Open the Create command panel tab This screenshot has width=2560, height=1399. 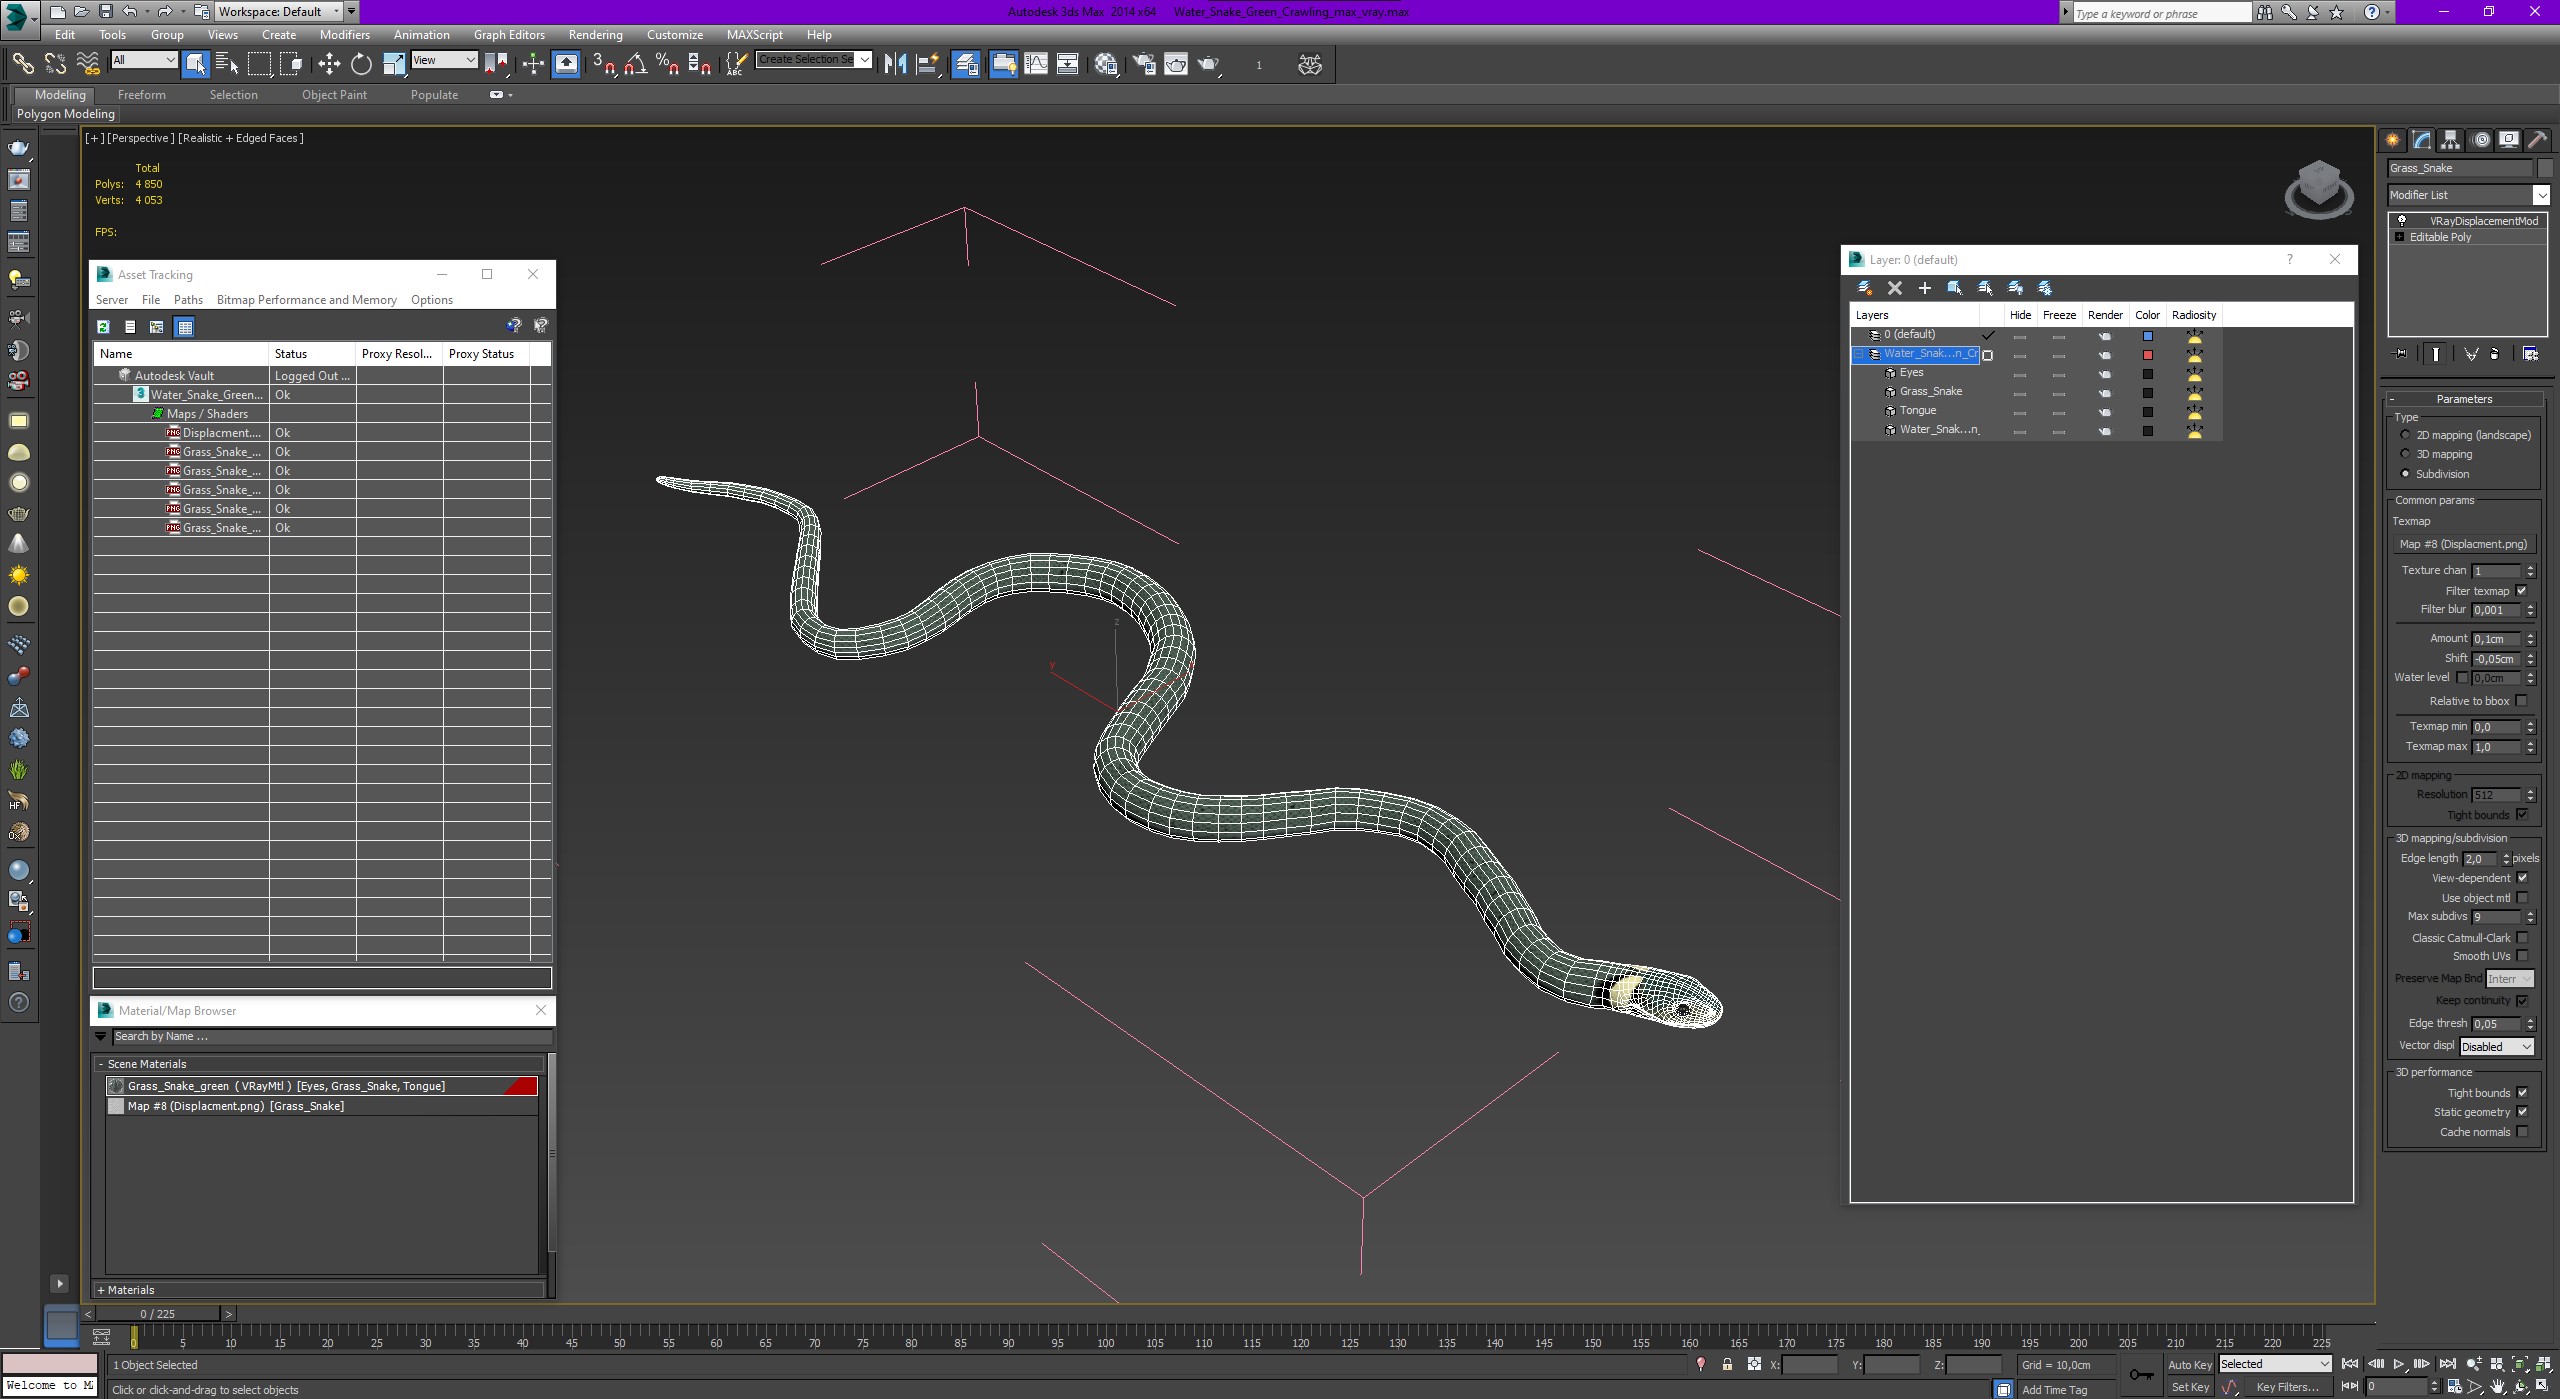click(2393, 140)
